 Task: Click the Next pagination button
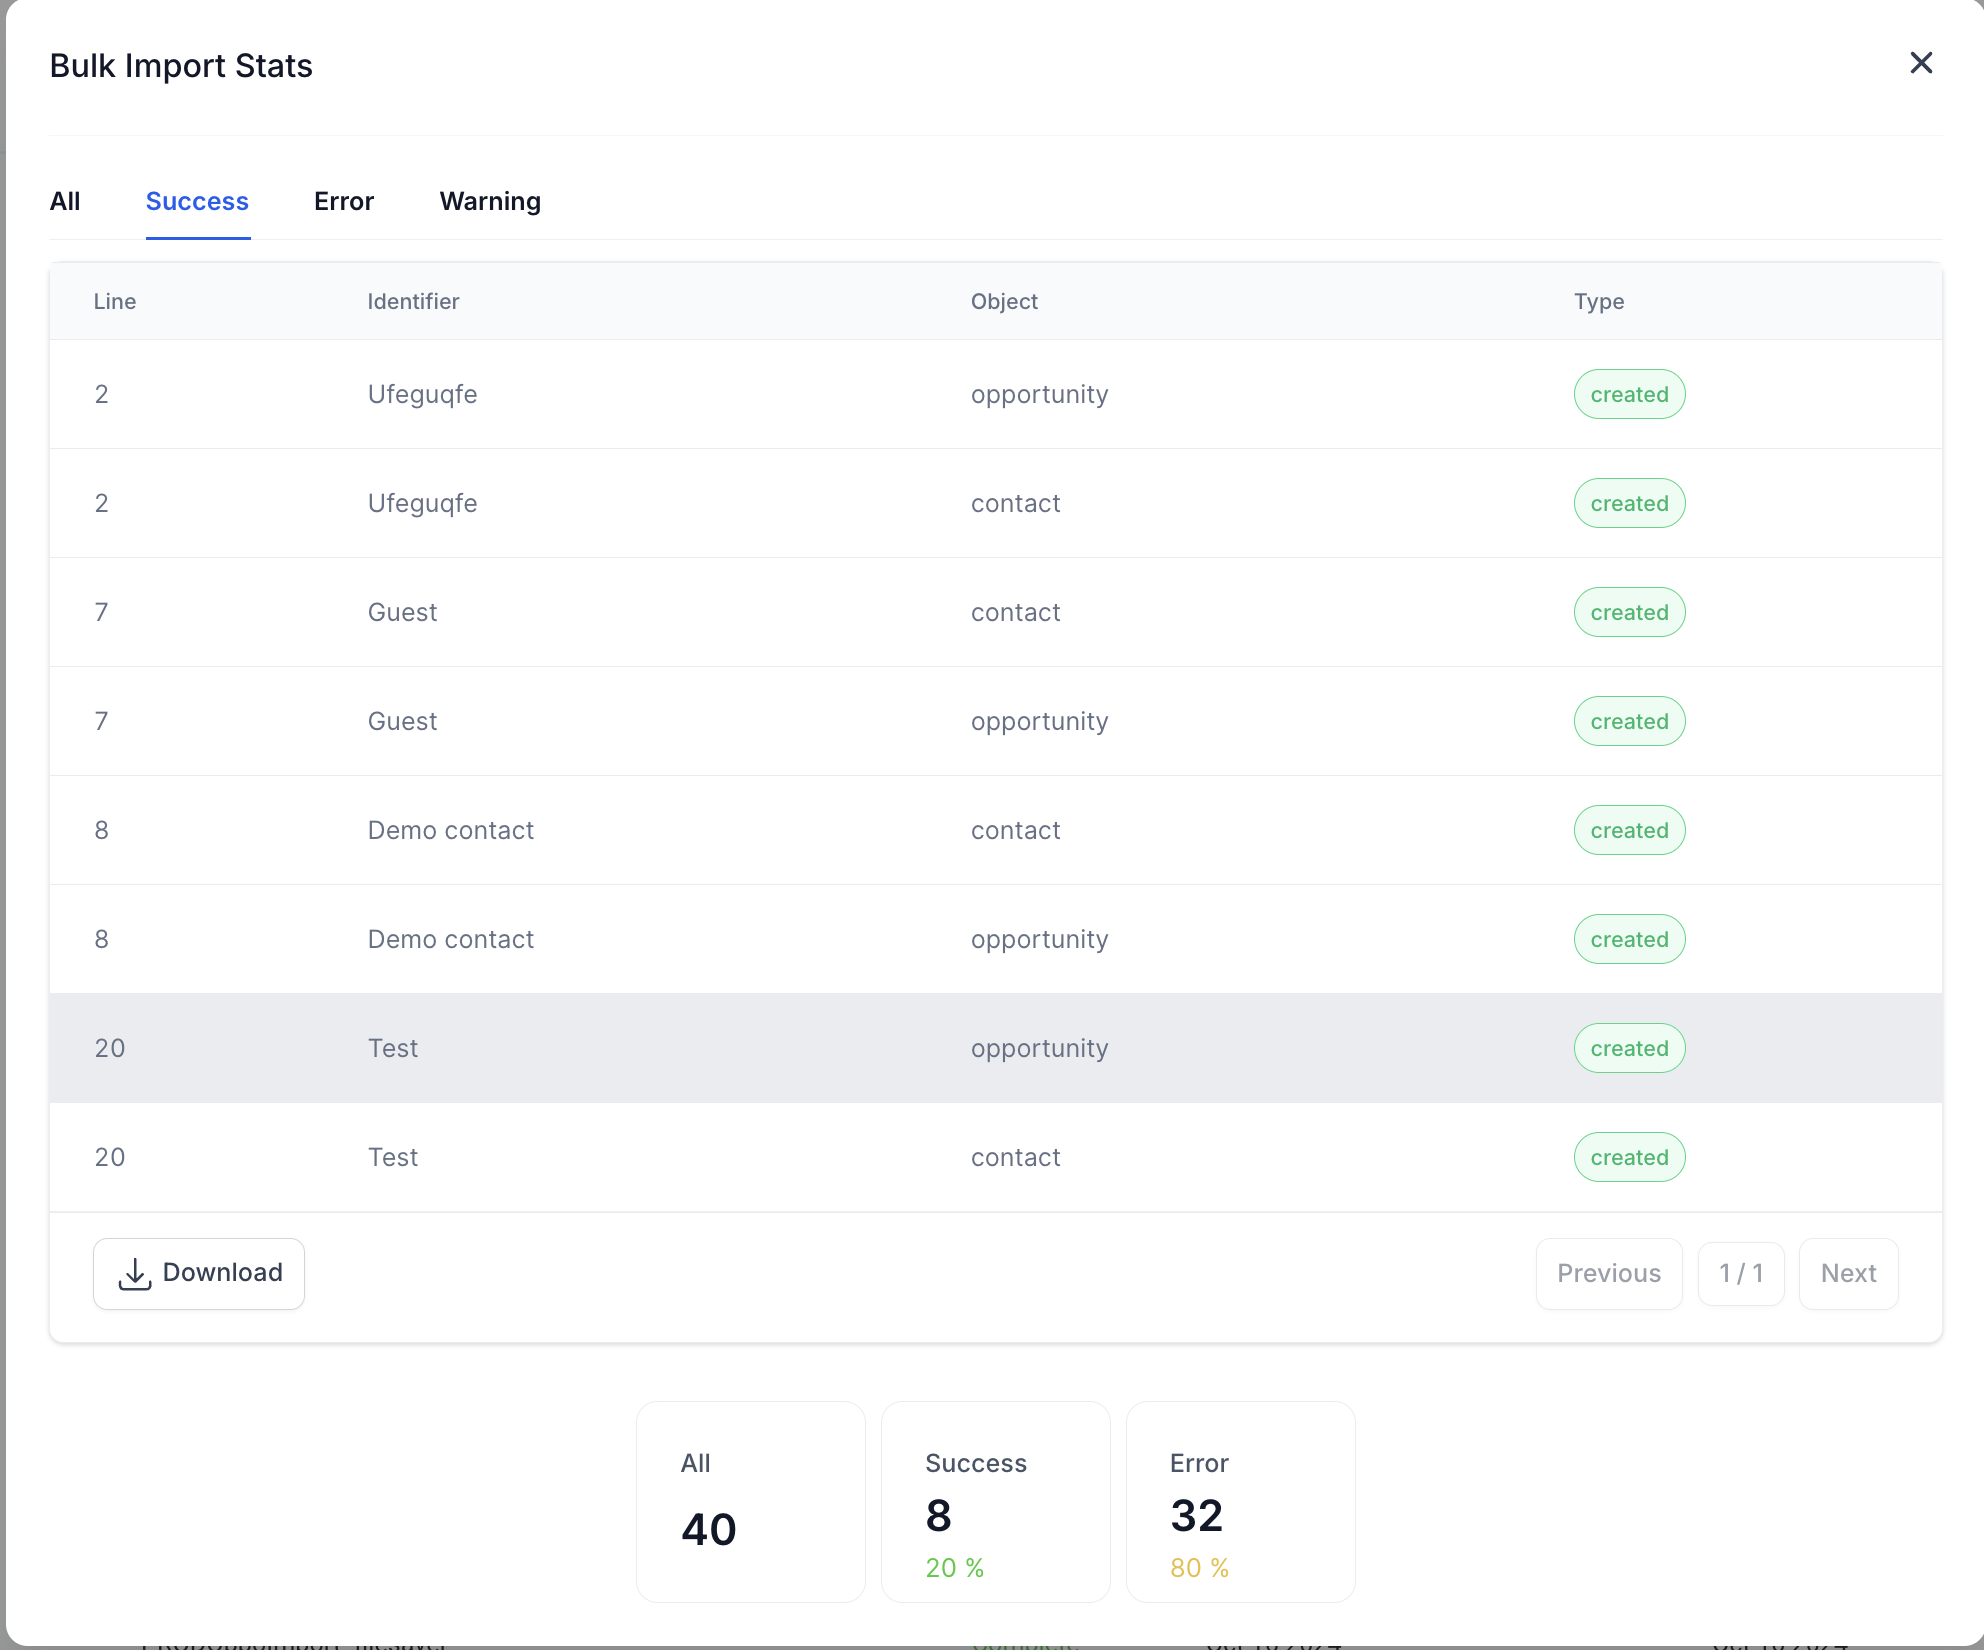click(1848, 1273)
